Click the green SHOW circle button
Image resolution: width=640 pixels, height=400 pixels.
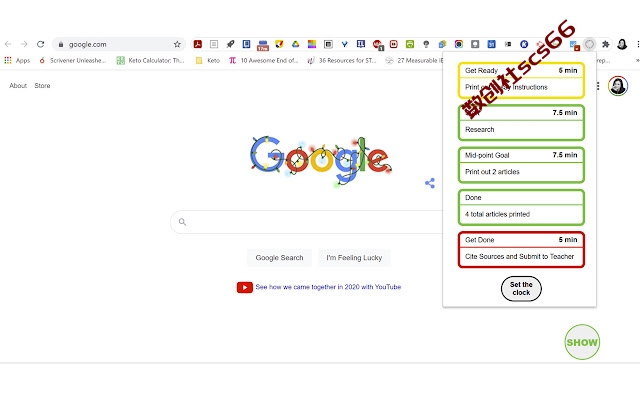click(582, 342)
